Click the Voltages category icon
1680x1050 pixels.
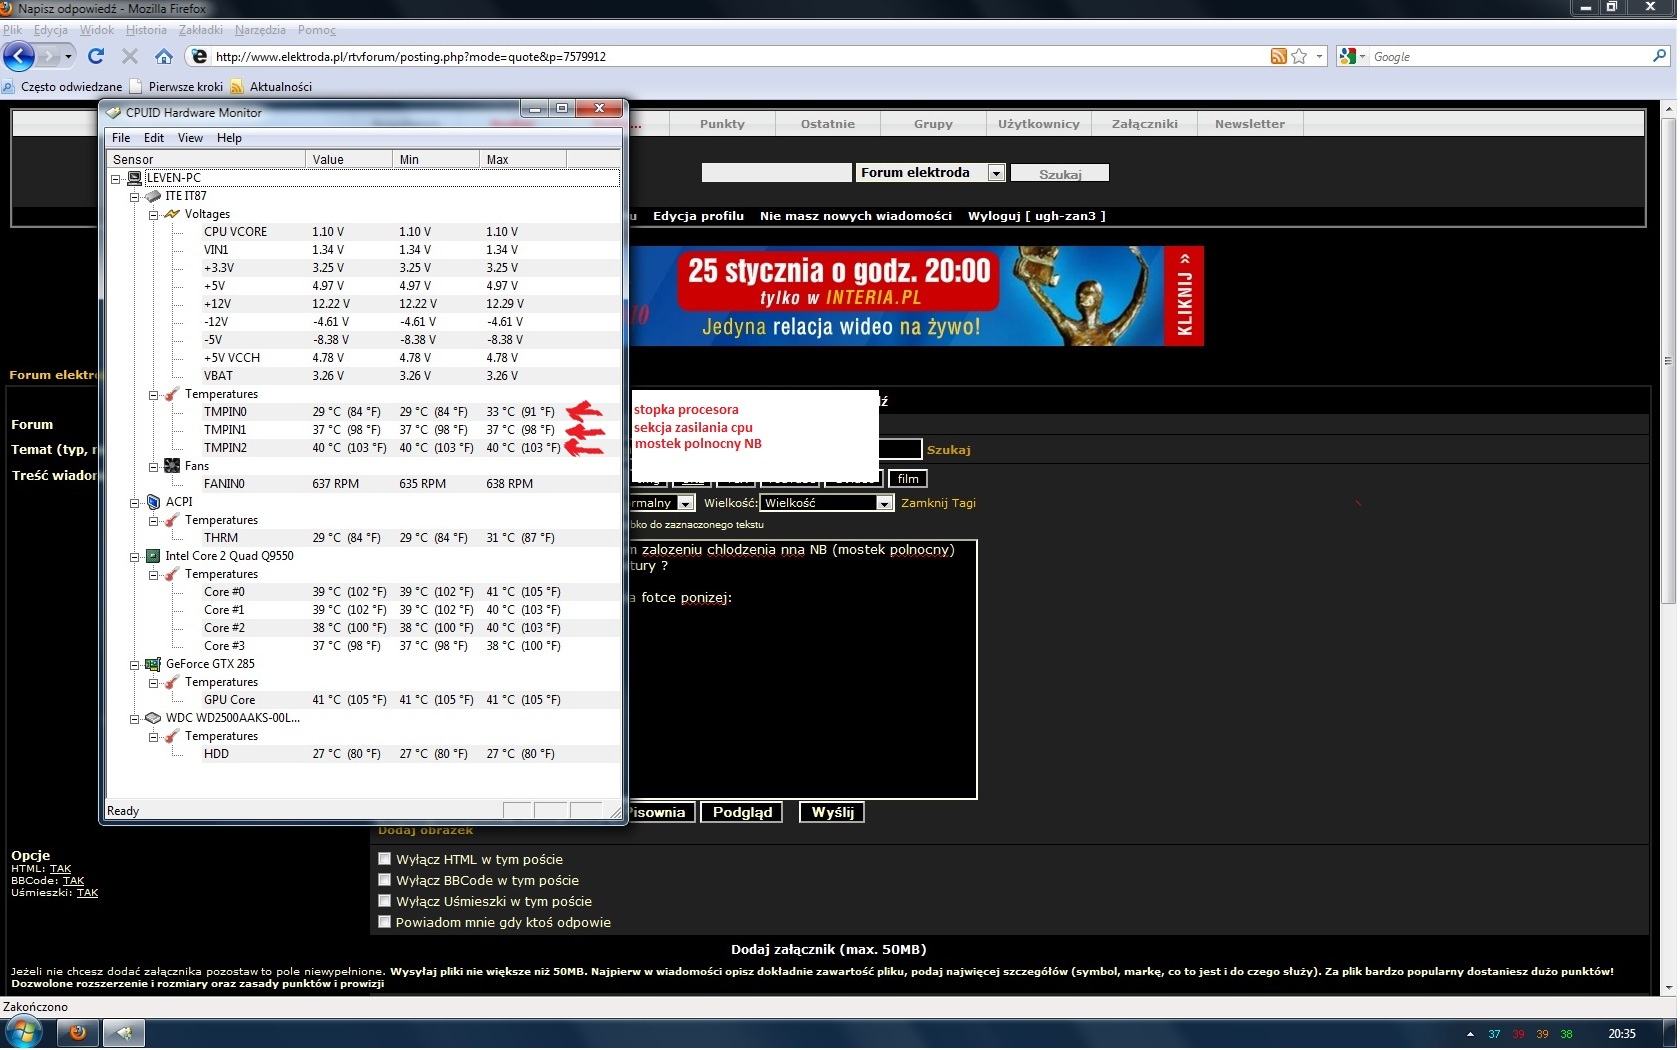(x=172, y=214)
